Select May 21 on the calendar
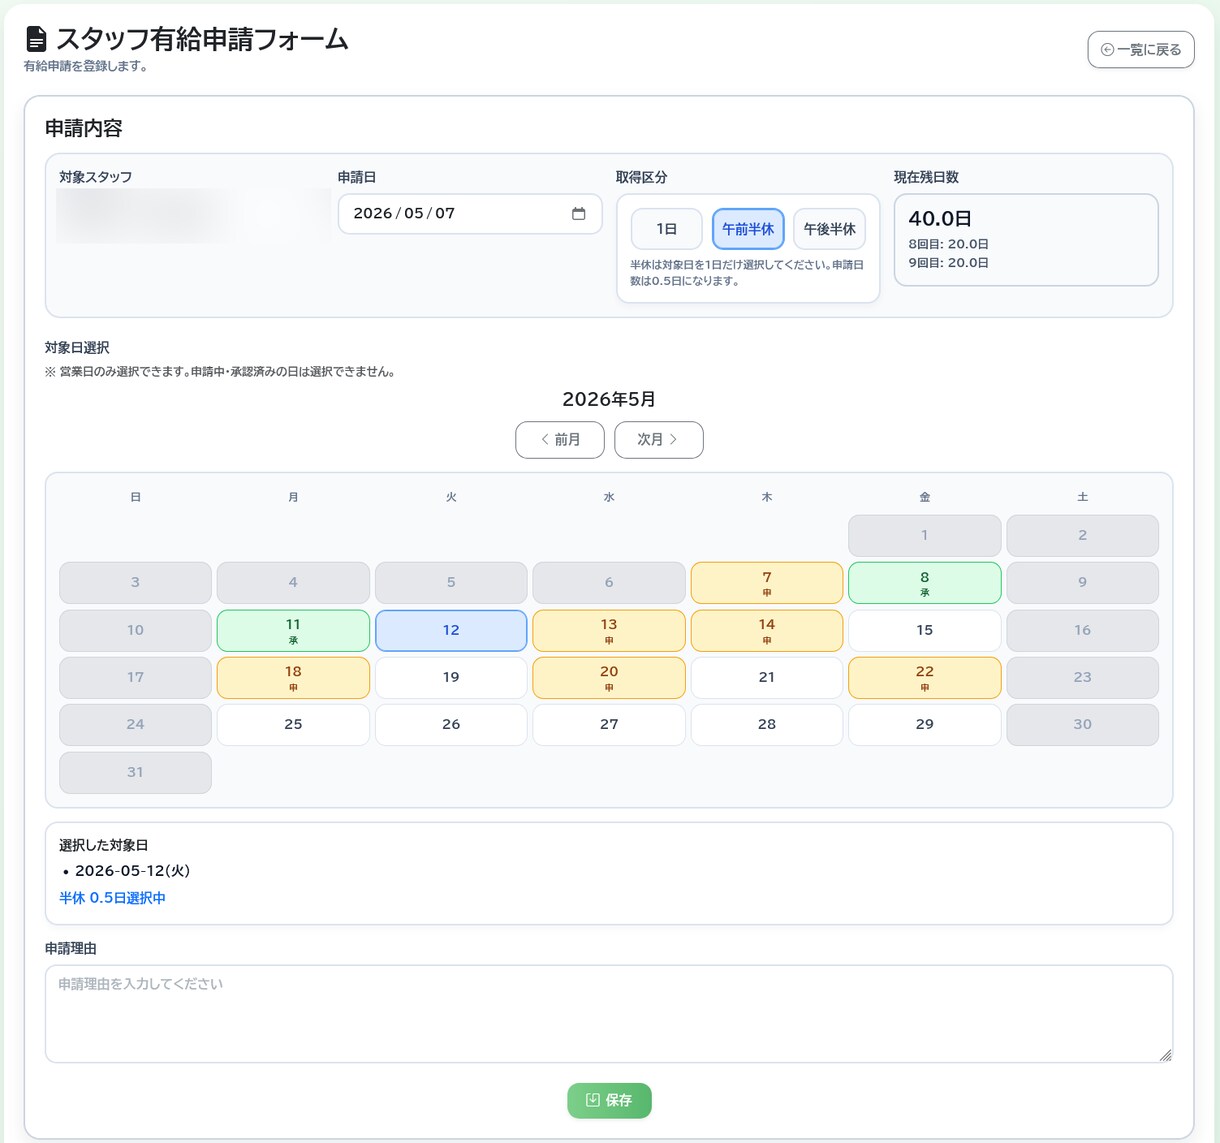 (767, 677)
